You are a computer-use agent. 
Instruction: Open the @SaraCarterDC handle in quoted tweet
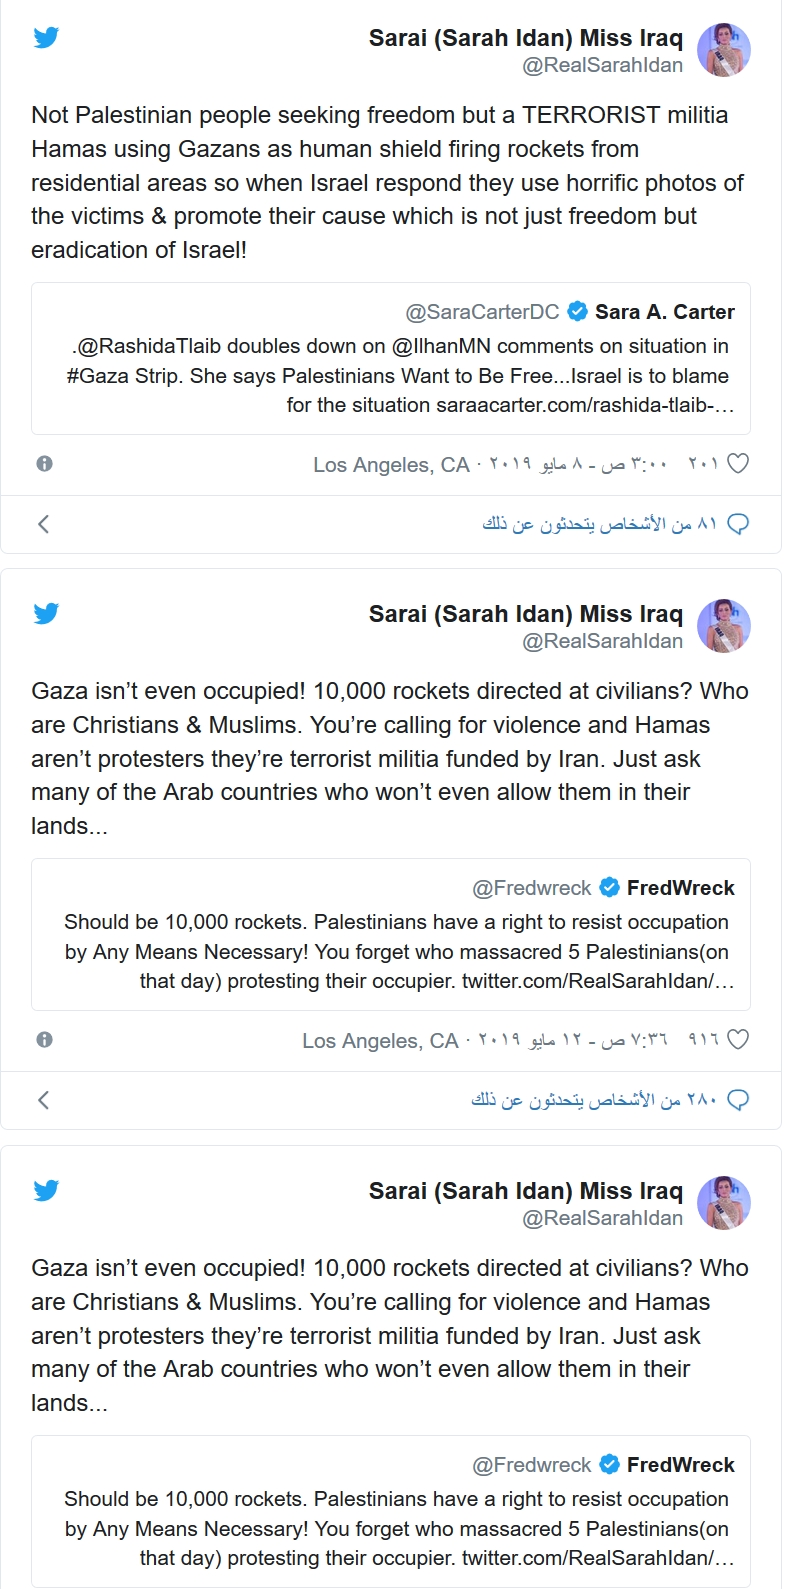[x=482, y=312]
